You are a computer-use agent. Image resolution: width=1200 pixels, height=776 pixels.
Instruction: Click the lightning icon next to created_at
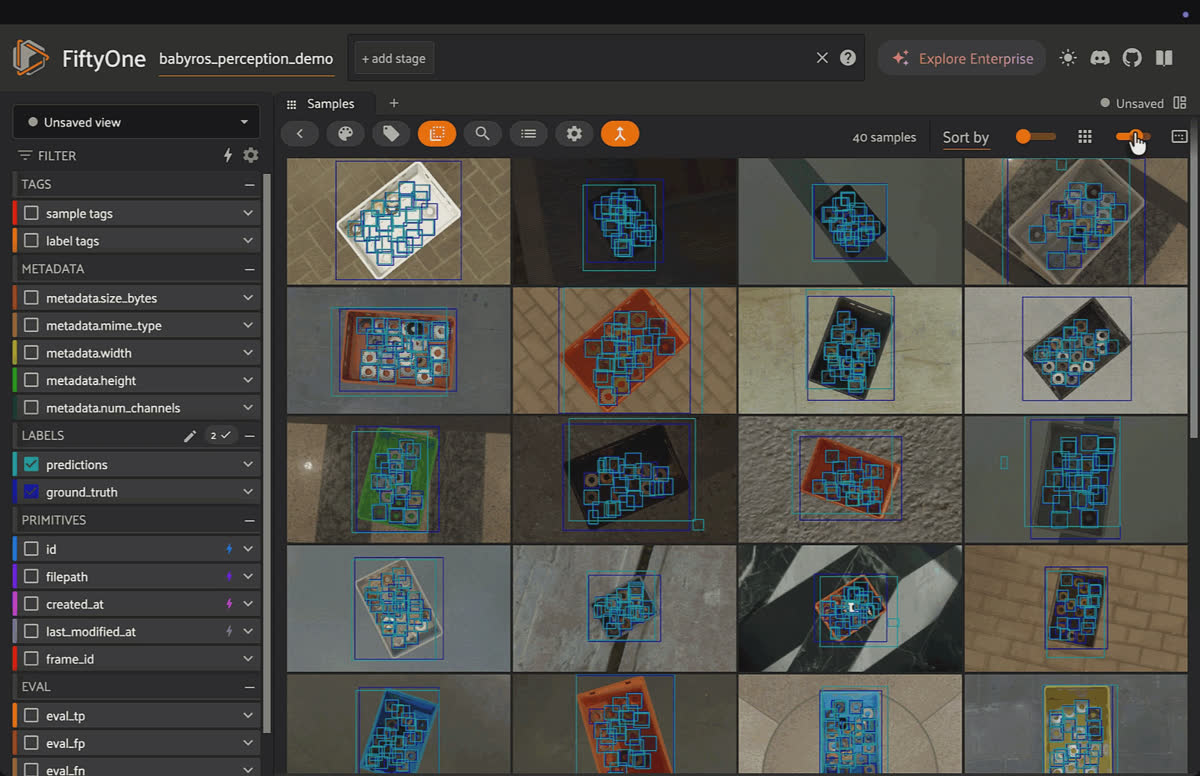229,604
